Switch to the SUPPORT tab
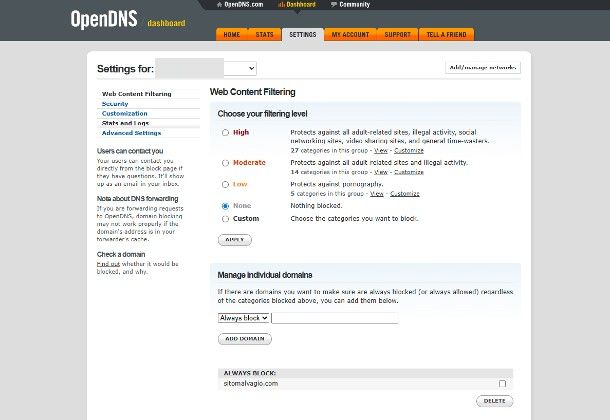This screenshot has height=420, width=610. point(398,35)
